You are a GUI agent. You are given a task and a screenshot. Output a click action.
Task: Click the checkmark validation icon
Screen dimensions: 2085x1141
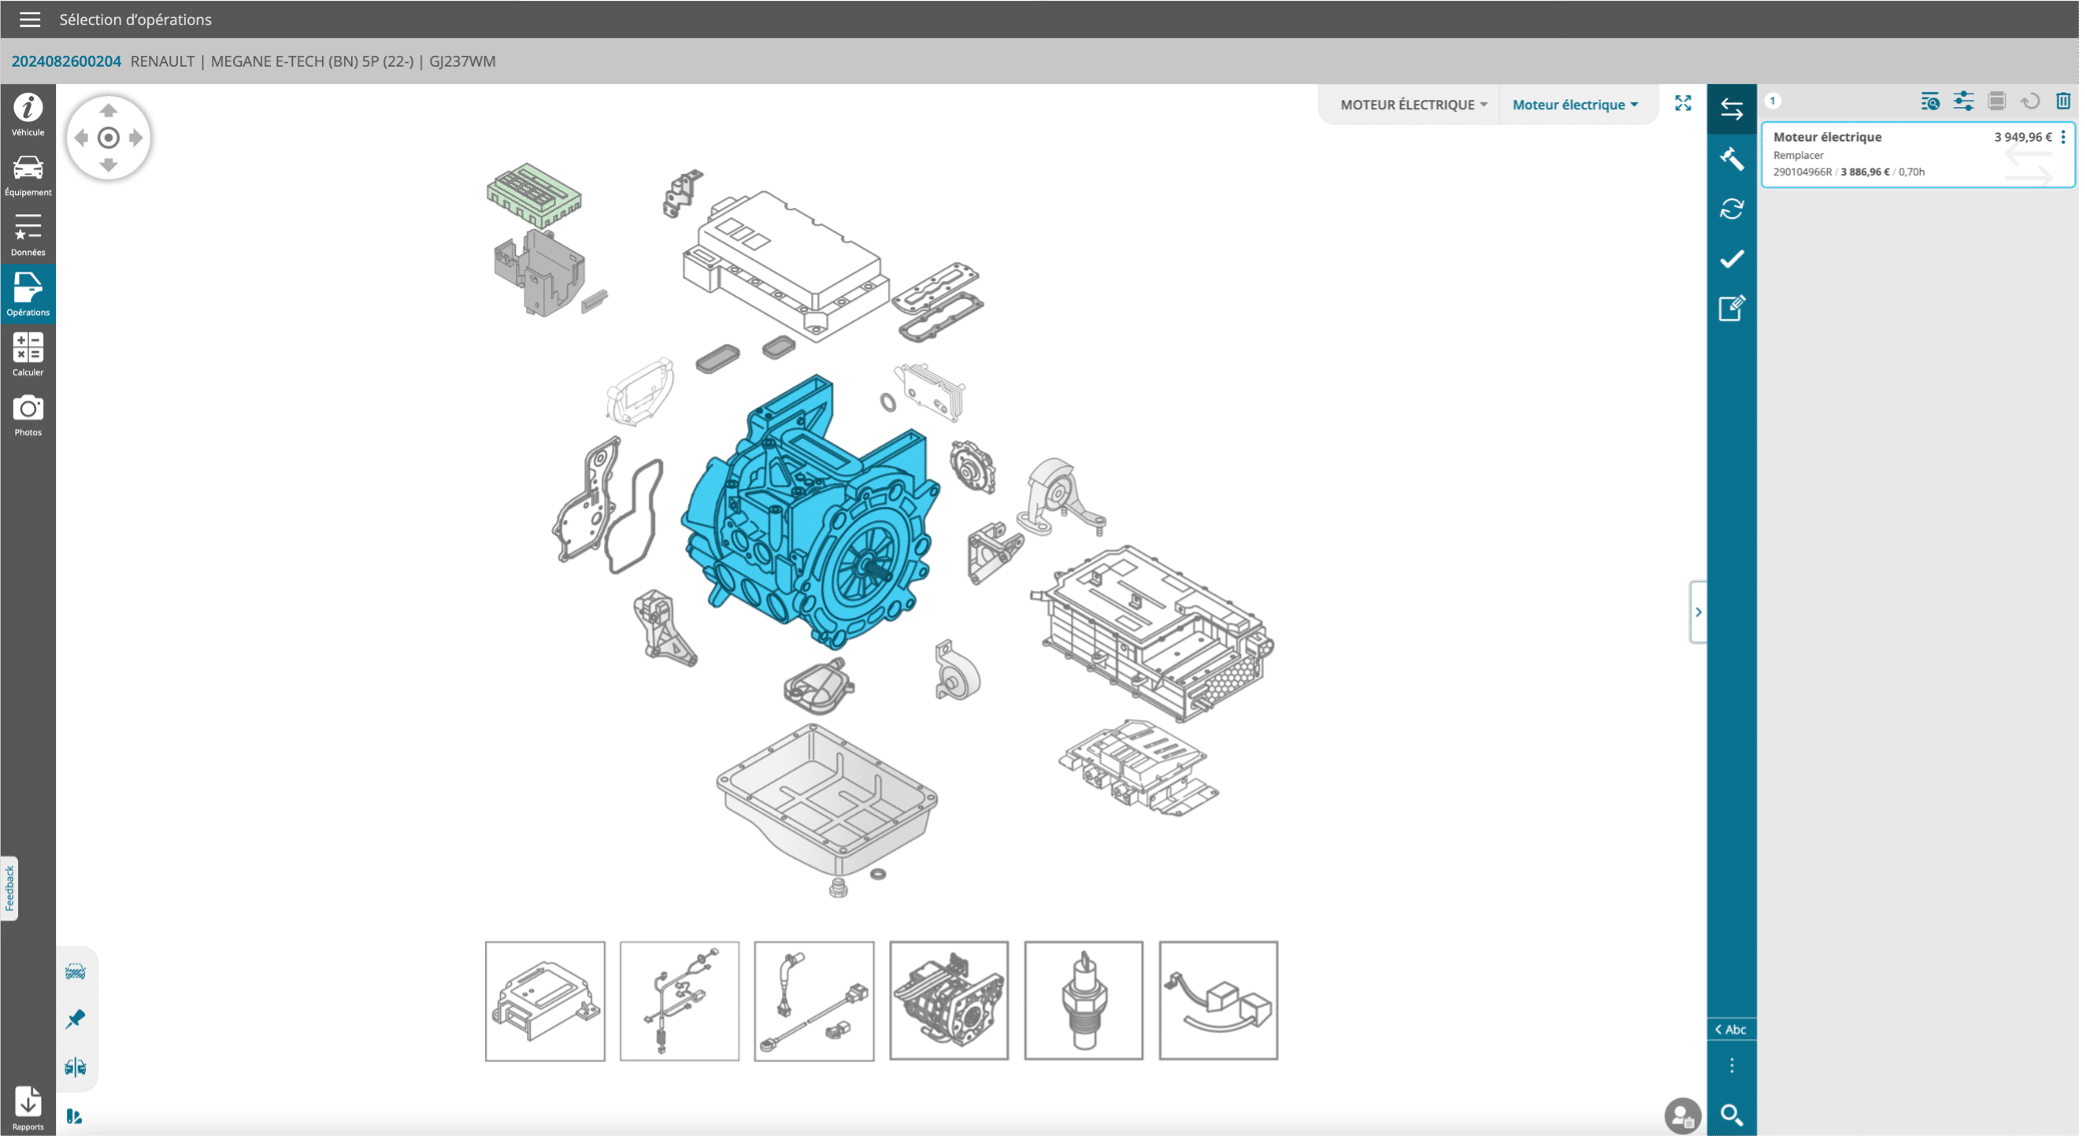click(1731, 259)
